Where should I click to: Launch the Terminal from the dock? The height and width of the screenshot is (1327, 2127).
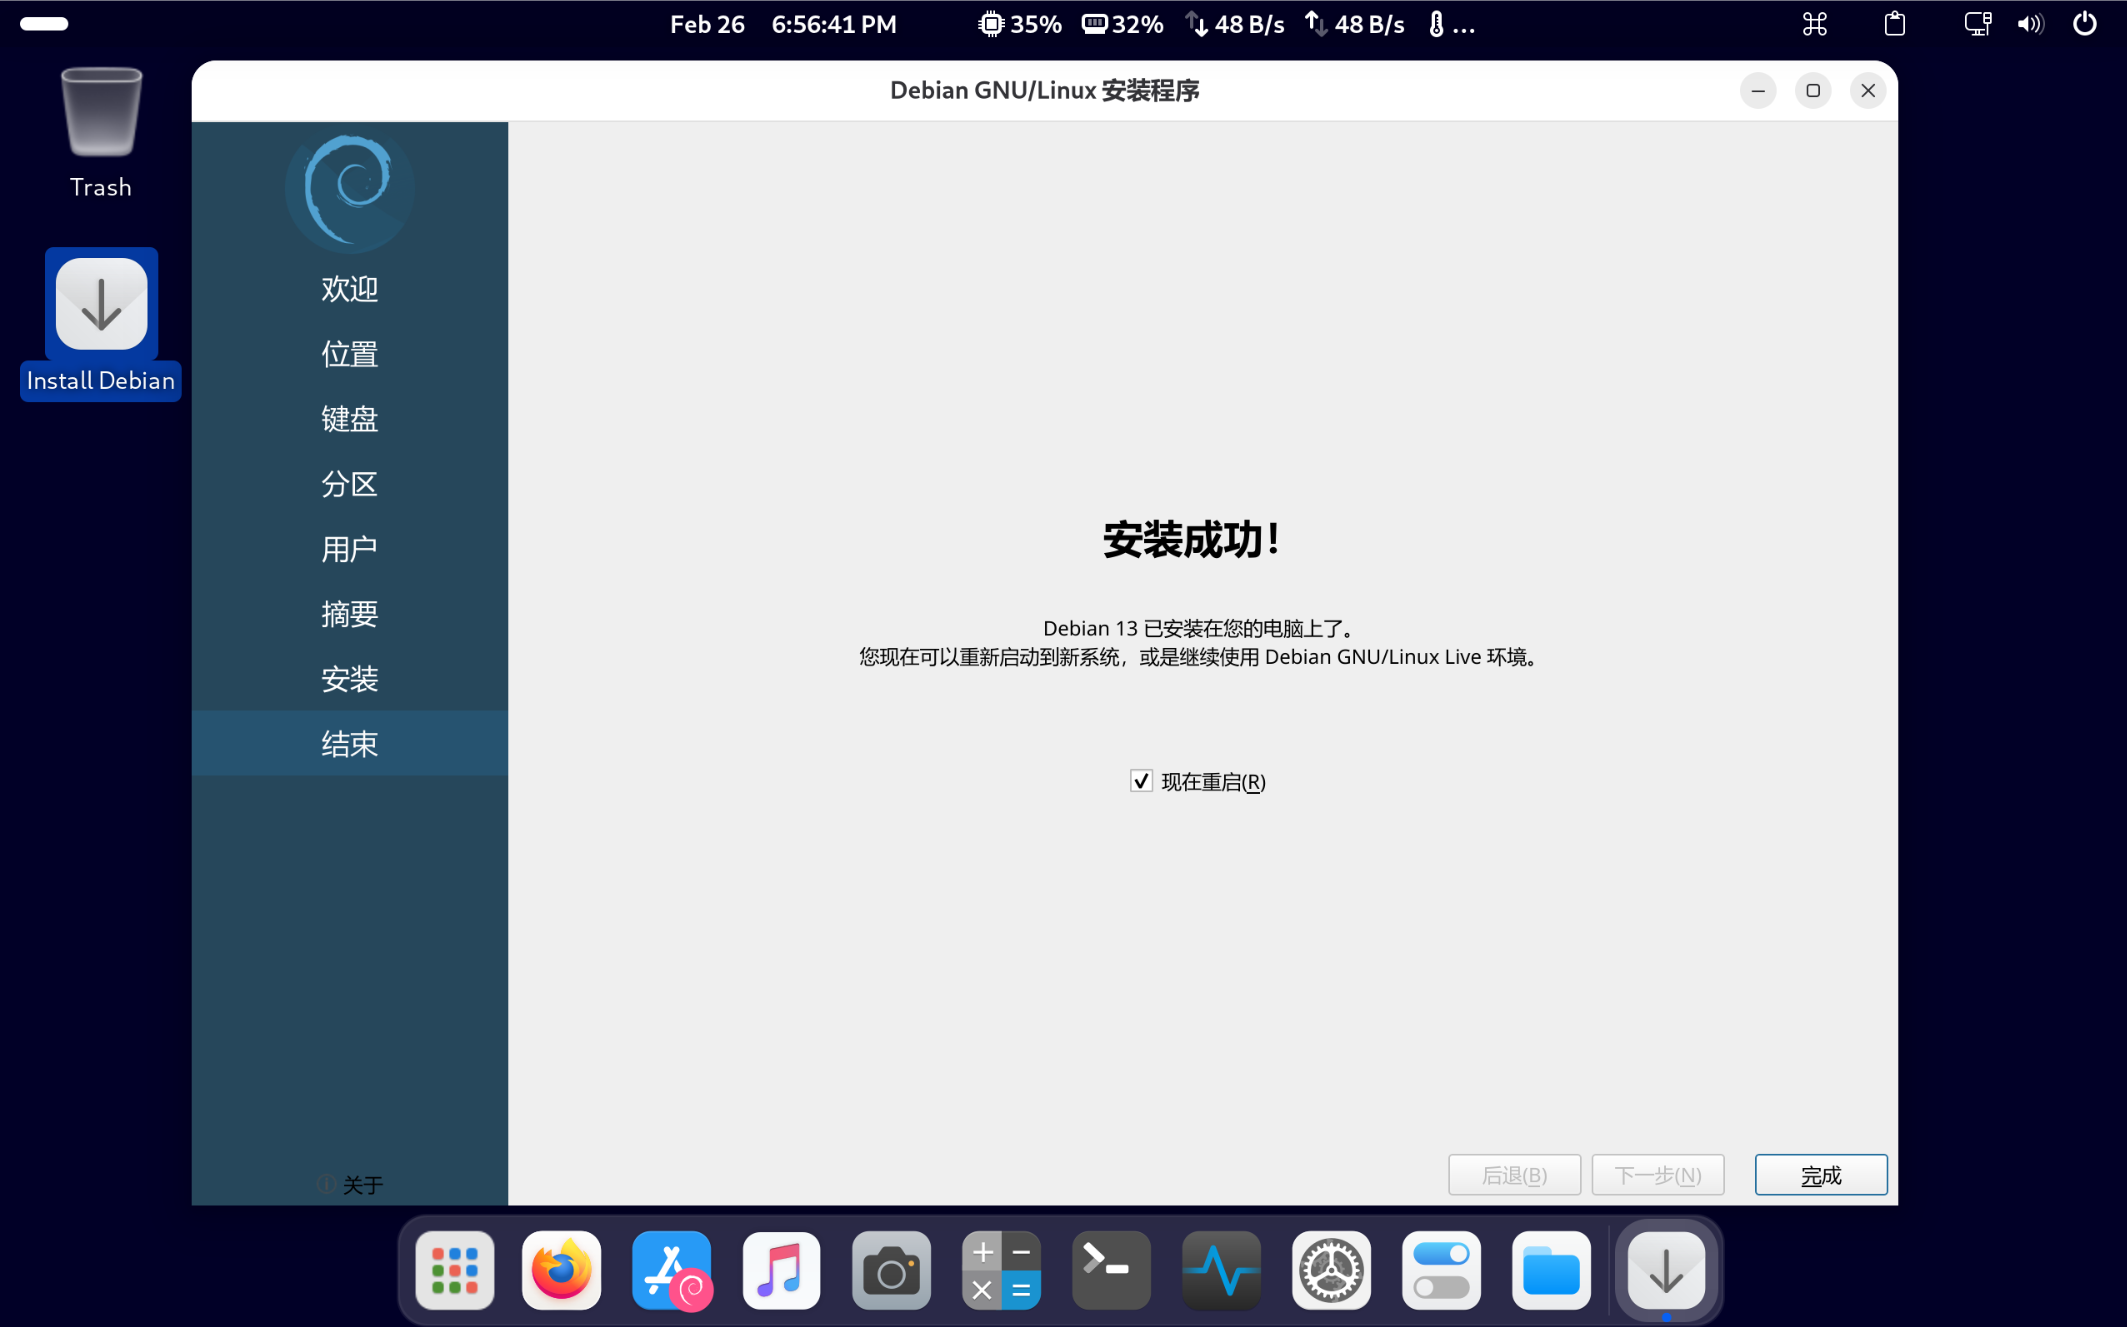point(1111,1270)
